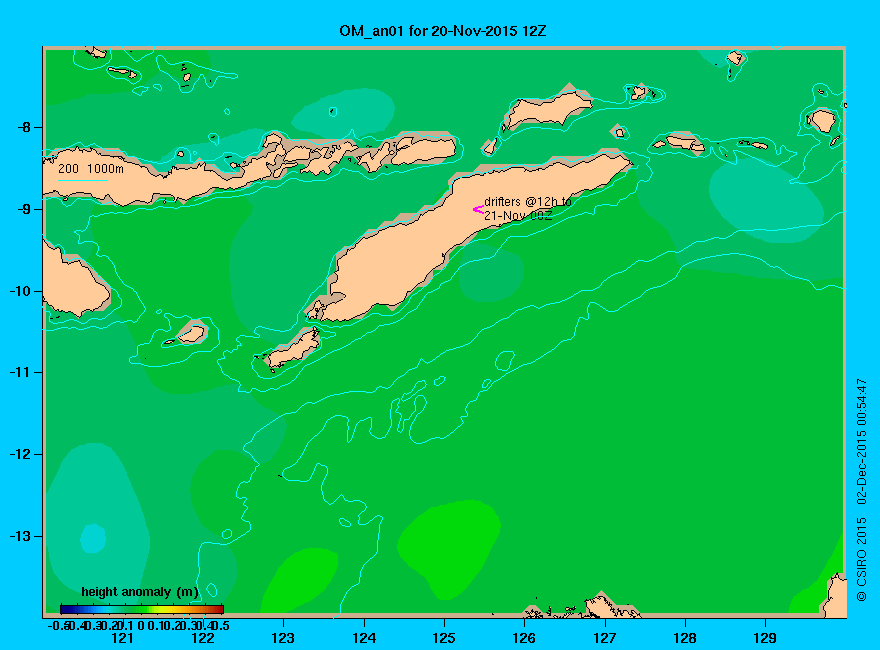Click the cyan 200 1000m legend line
Screen dimensions: 880x650
point(82,180)
